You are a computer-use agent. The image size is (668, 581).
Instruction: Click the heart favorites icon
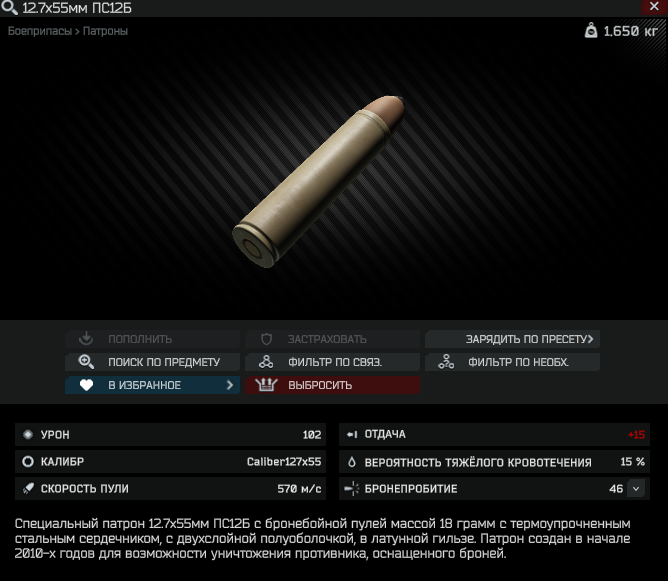[x=86, y=385]
